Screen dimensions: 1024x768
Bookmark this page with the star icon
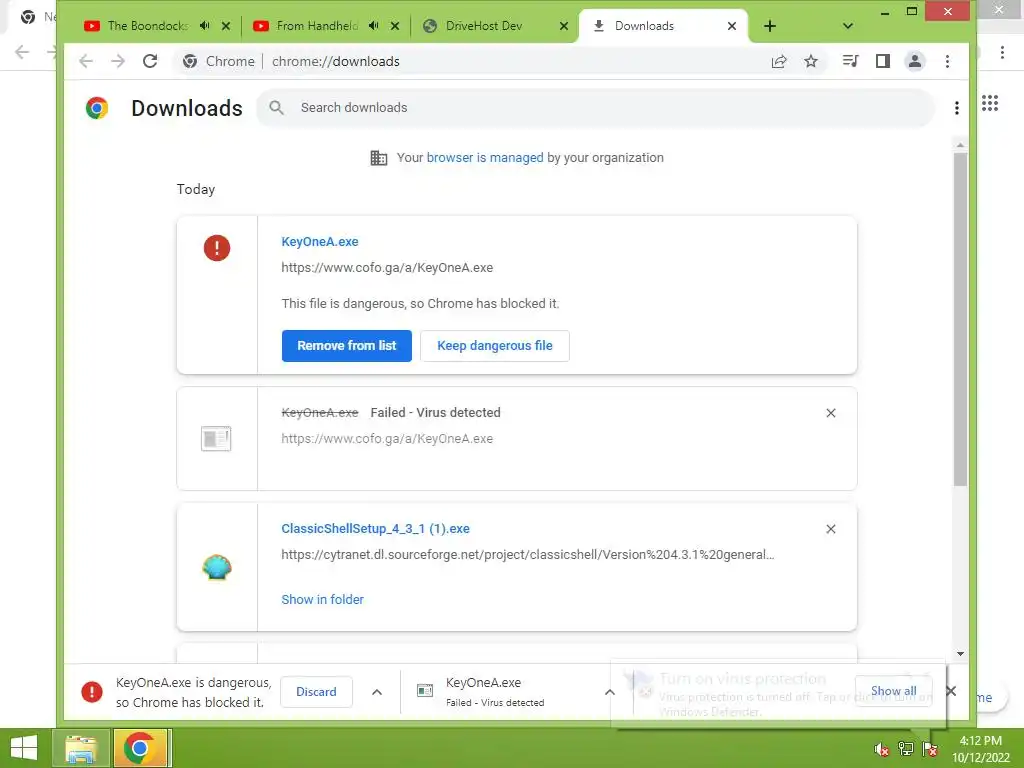coord(810,61)
